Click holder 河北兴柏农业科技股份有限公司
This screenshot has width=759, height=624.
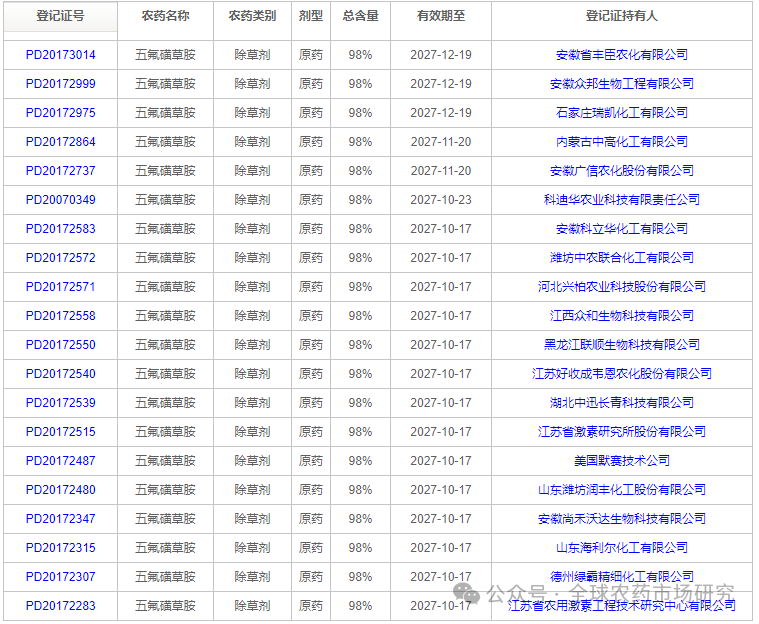click(622, 287)
